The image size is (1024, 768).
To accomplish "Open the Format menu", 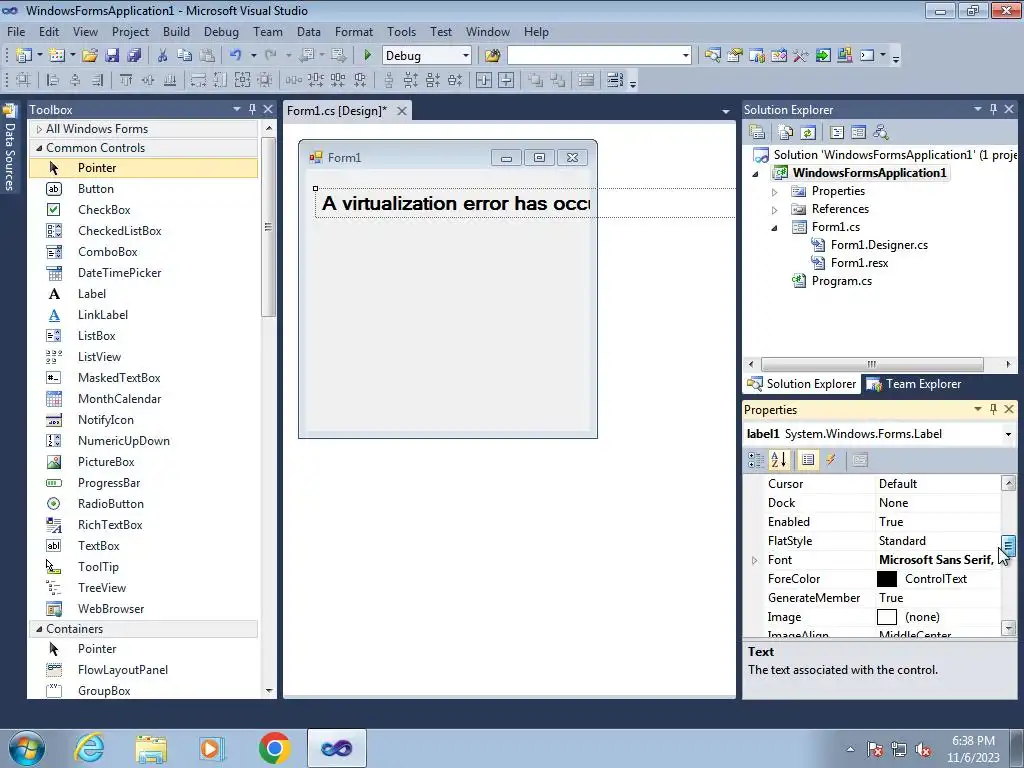I will [353, 31].
